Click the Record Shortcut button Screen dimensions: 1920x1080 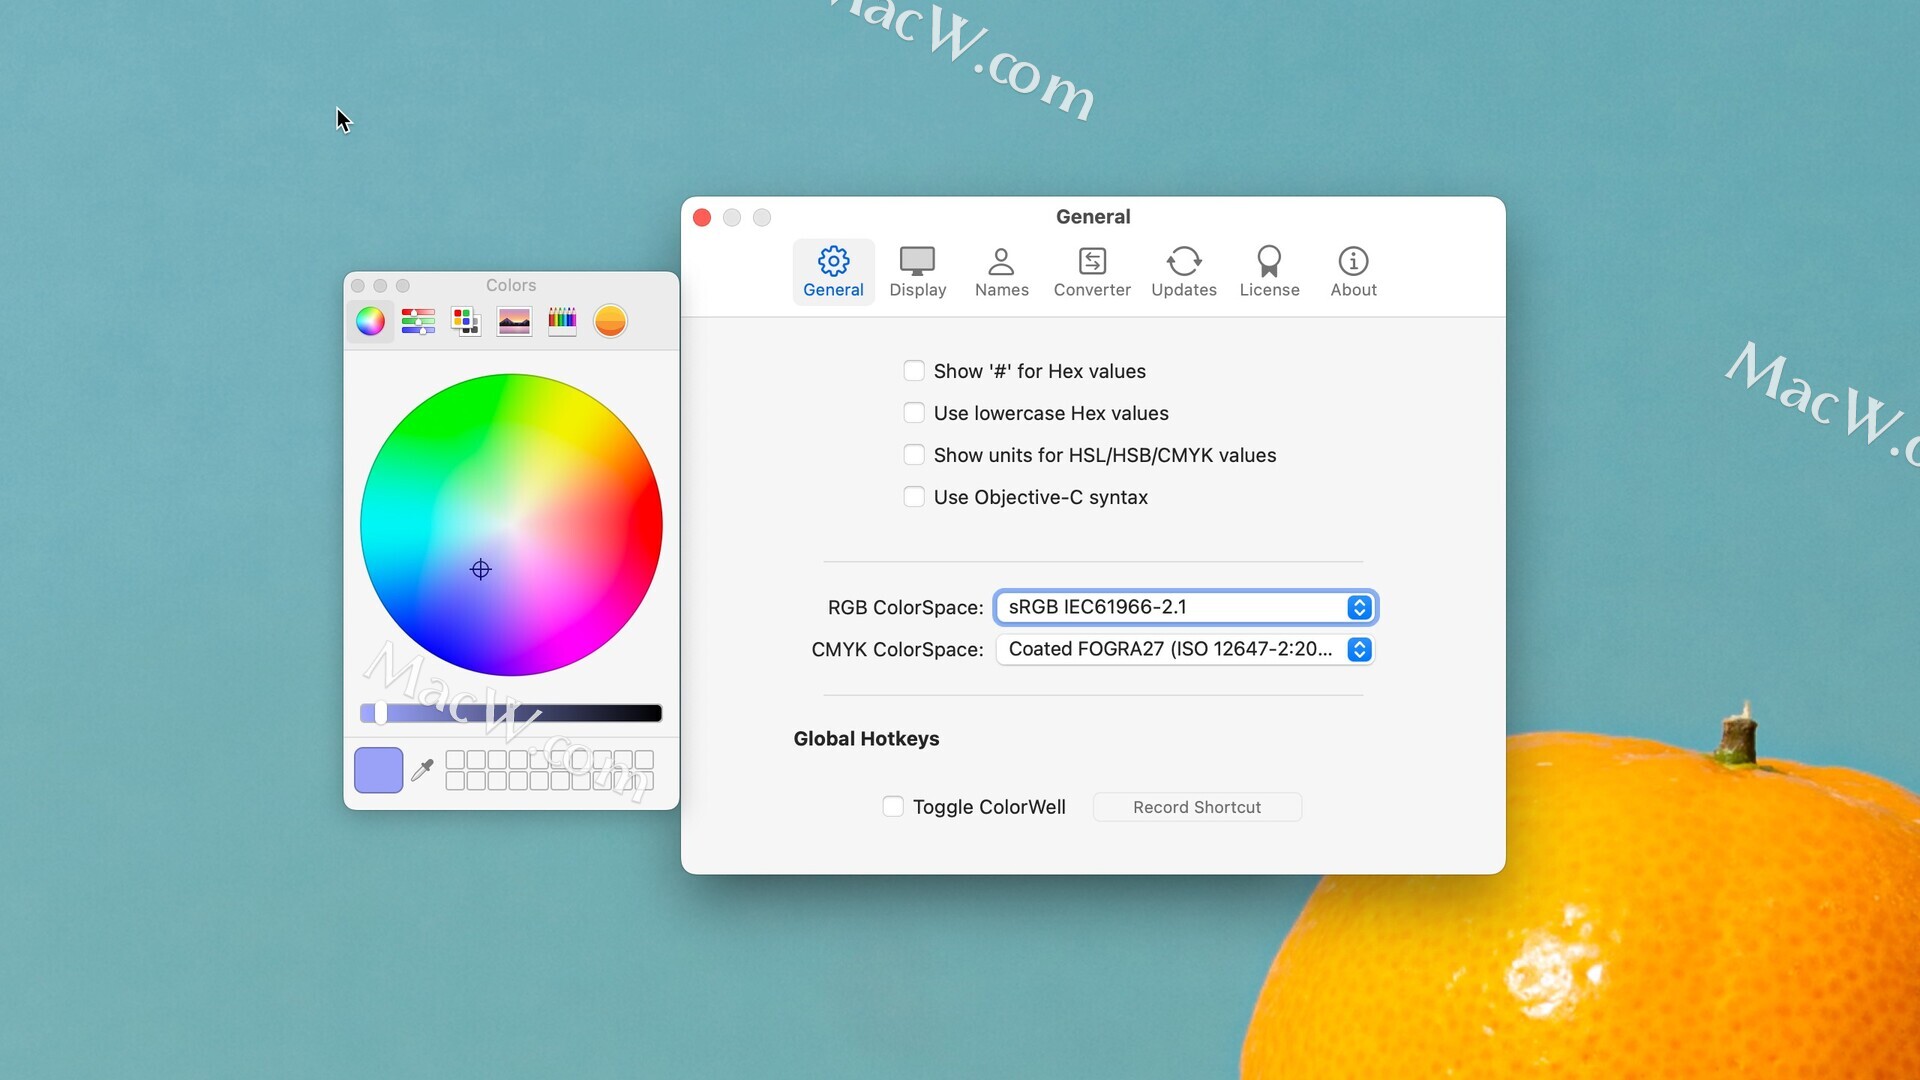click(1197, 807)
